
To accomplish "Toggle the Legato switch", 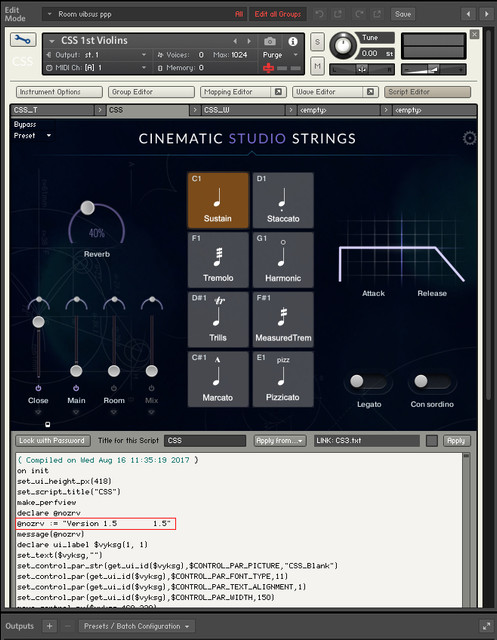I will pos(368,382).
